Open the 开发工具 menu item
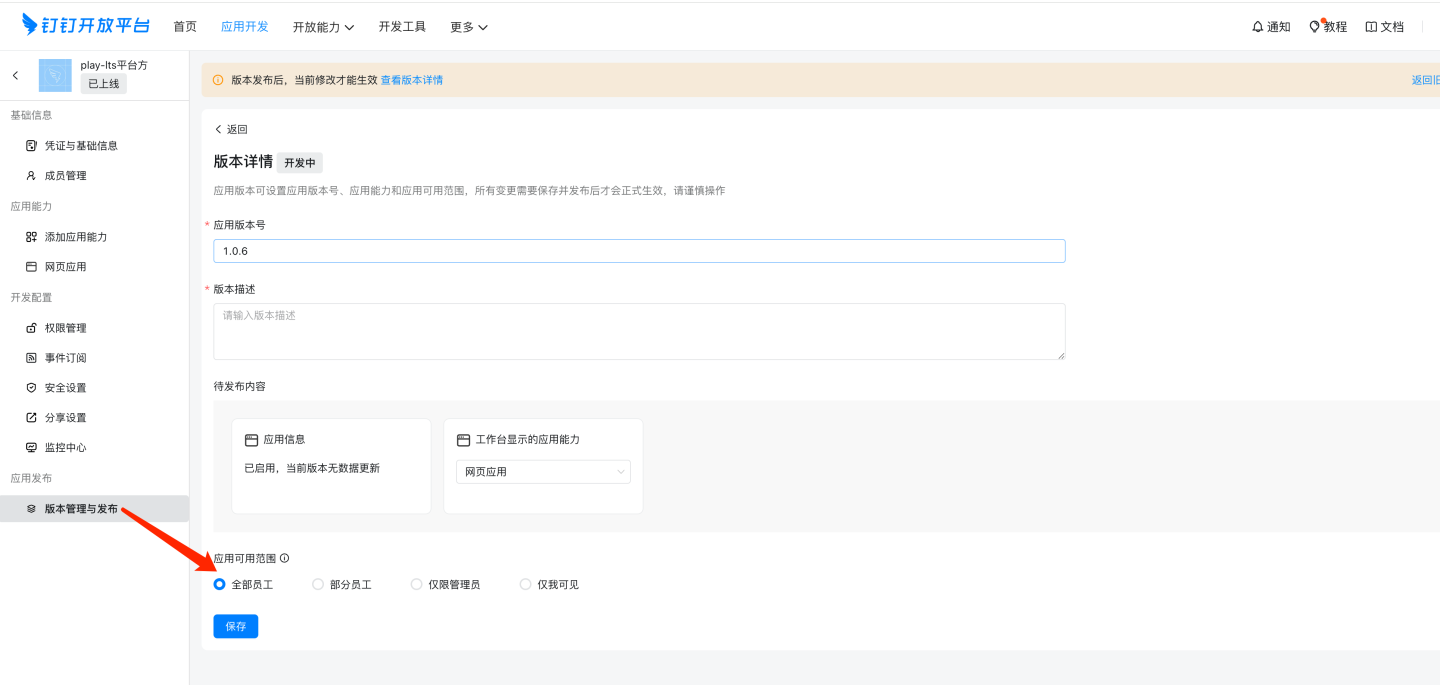 coord(402,27)
